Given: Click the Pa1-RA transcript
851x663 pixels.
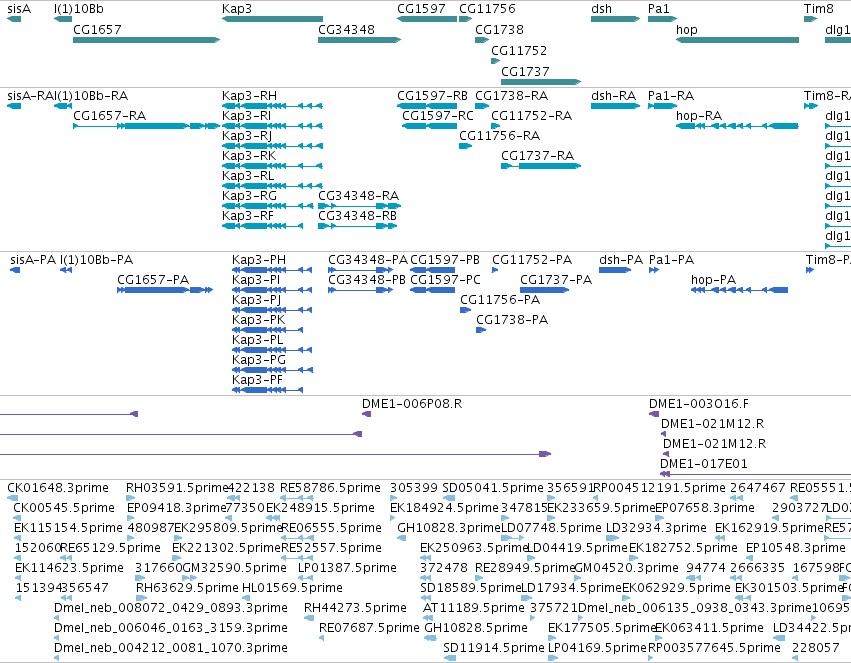Looking at the screenshot, I should tap(662, 106).
